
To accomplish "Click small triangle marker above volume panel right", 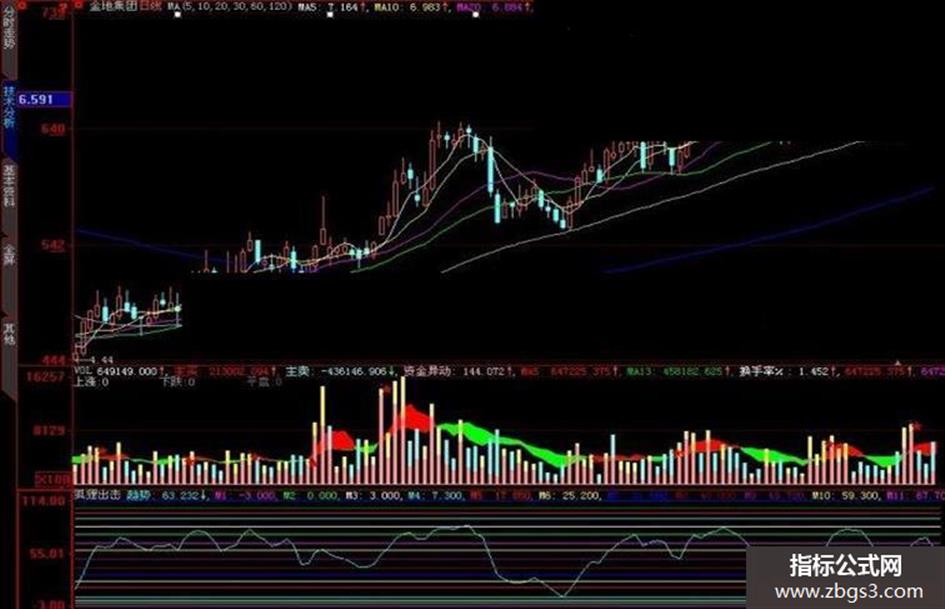I will (898, 362).
